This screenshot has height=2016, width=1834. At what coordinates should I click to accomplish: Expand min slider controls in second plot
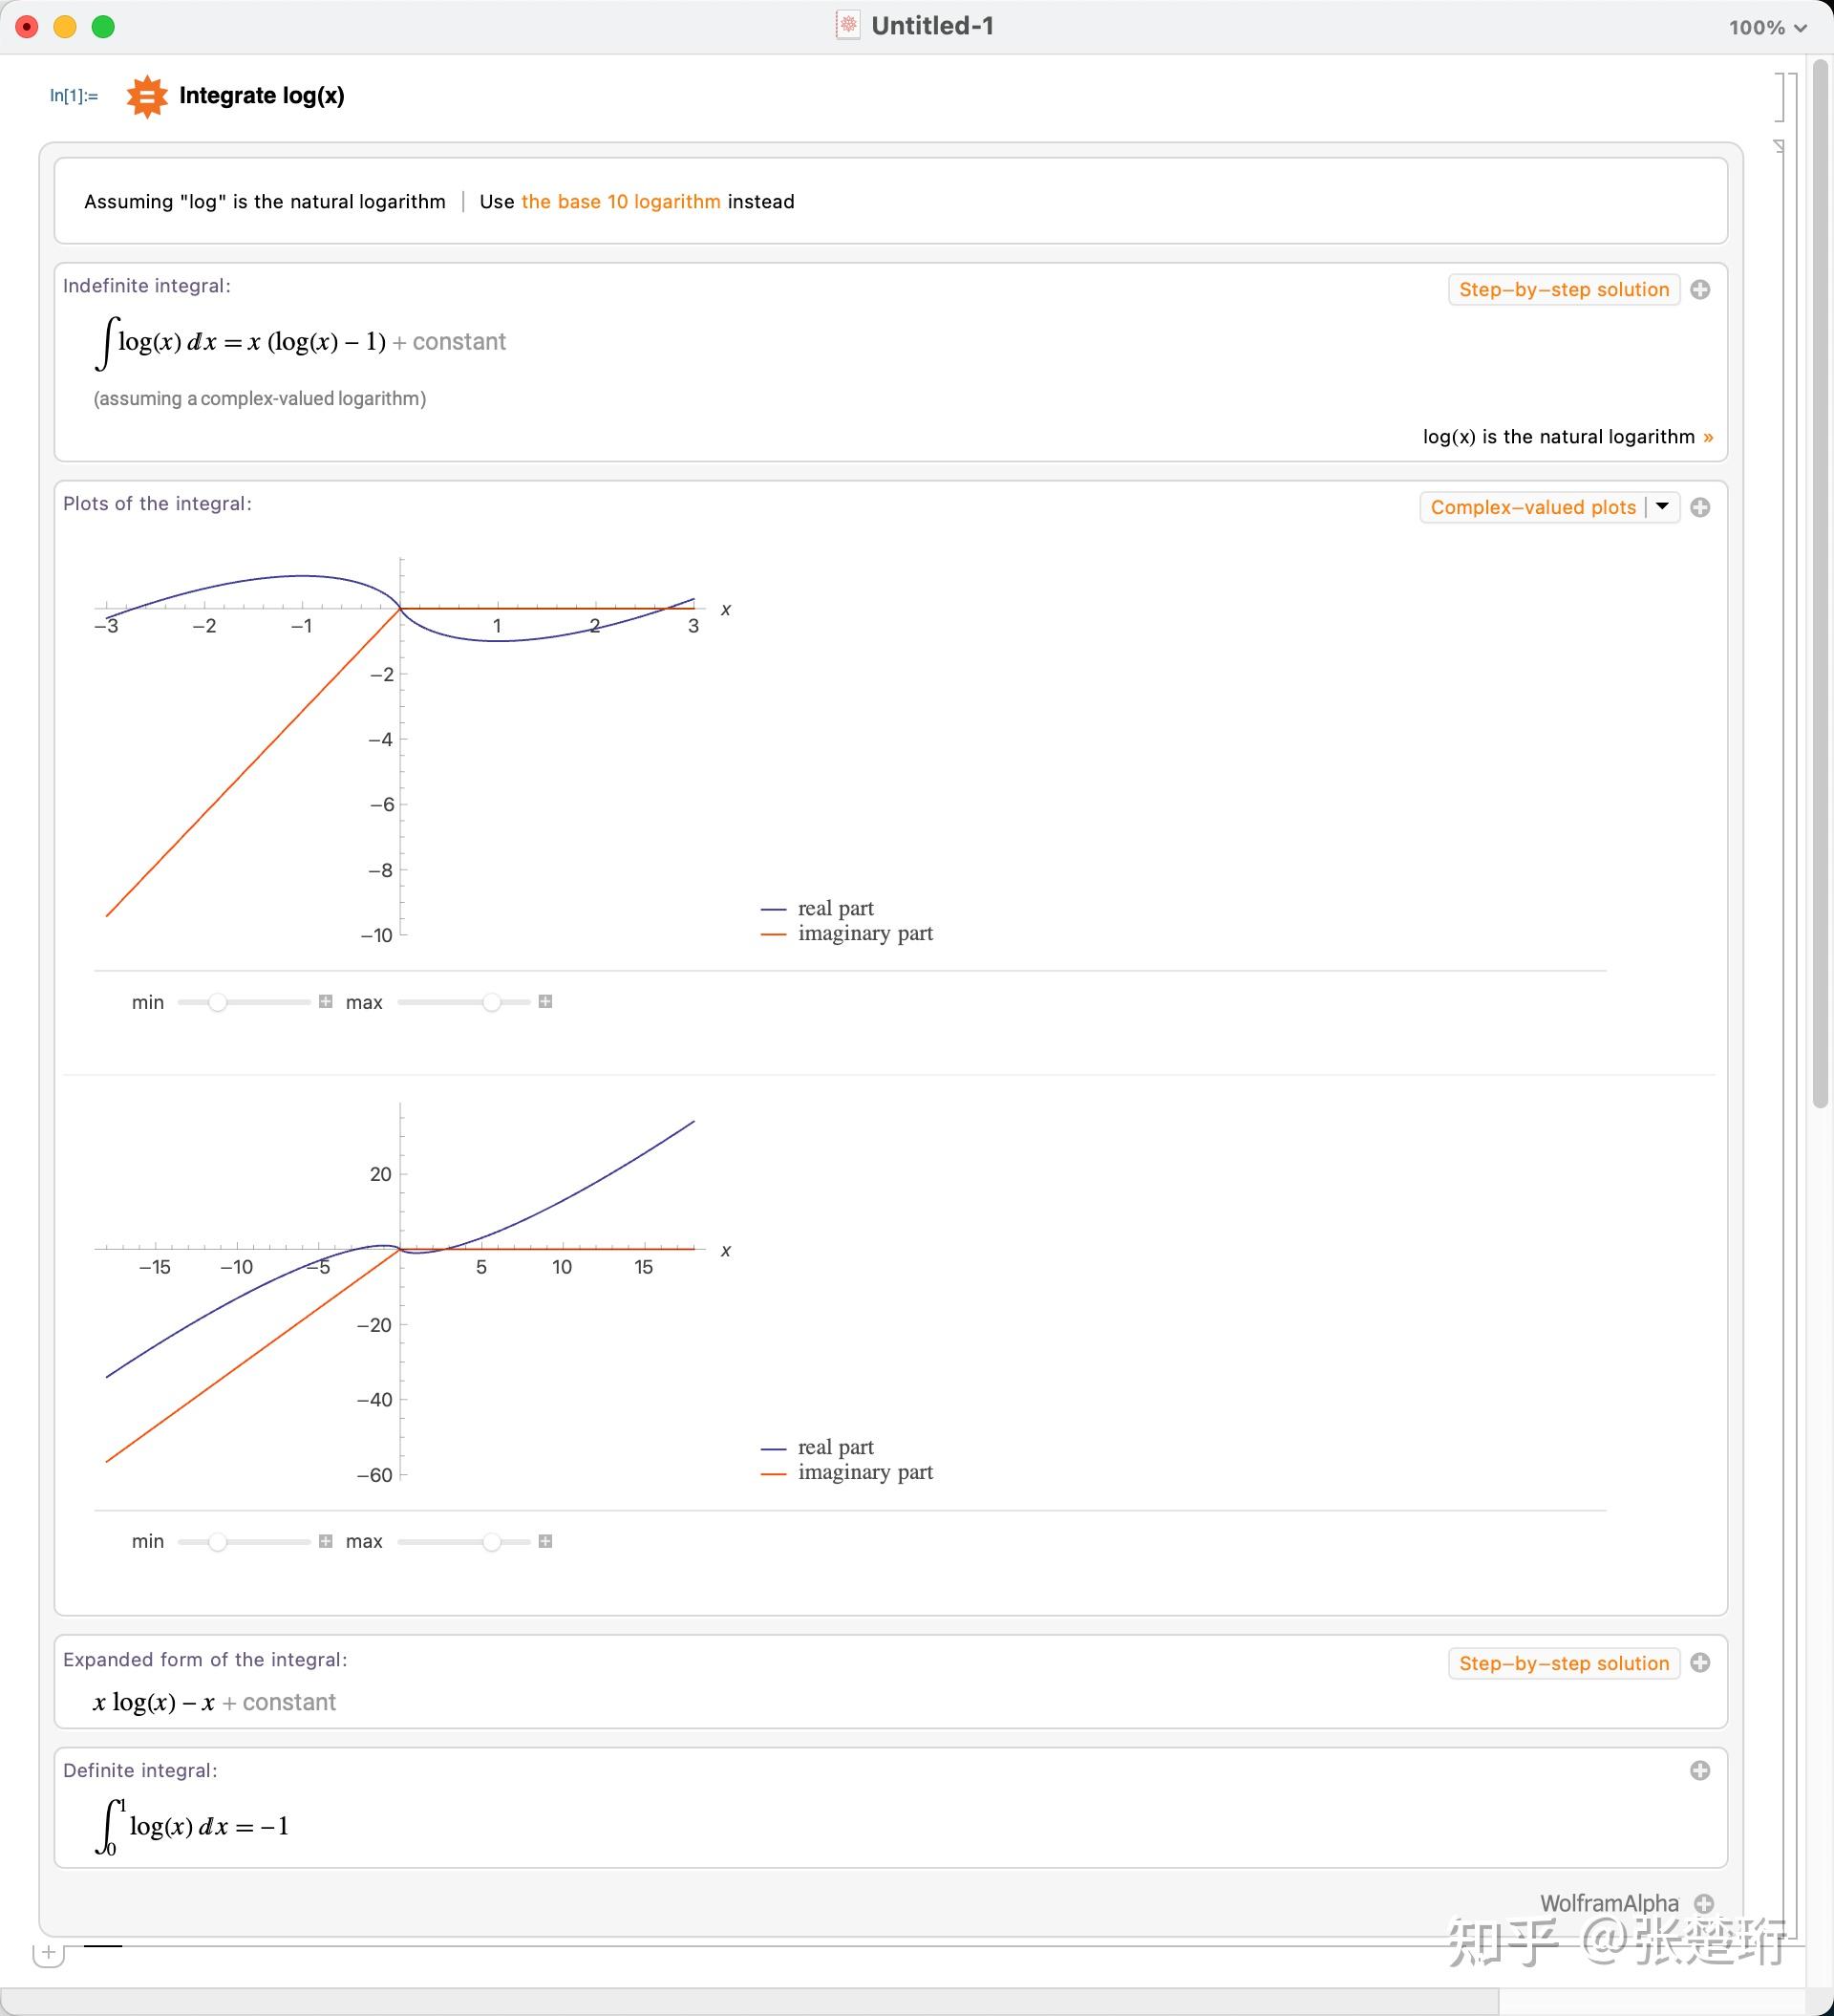pos(326,1542)
